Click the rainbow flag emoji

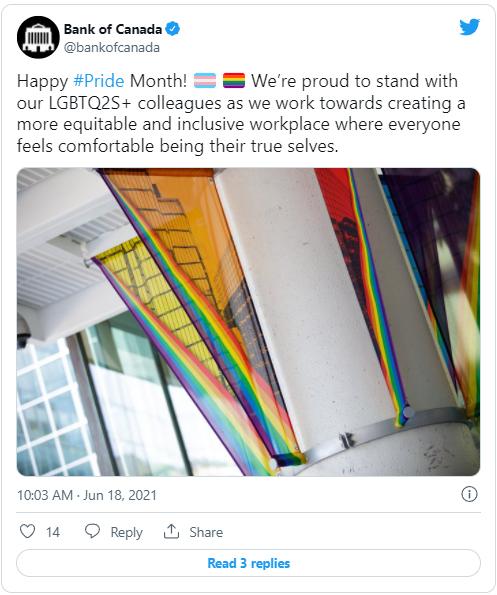coord(234,81)
